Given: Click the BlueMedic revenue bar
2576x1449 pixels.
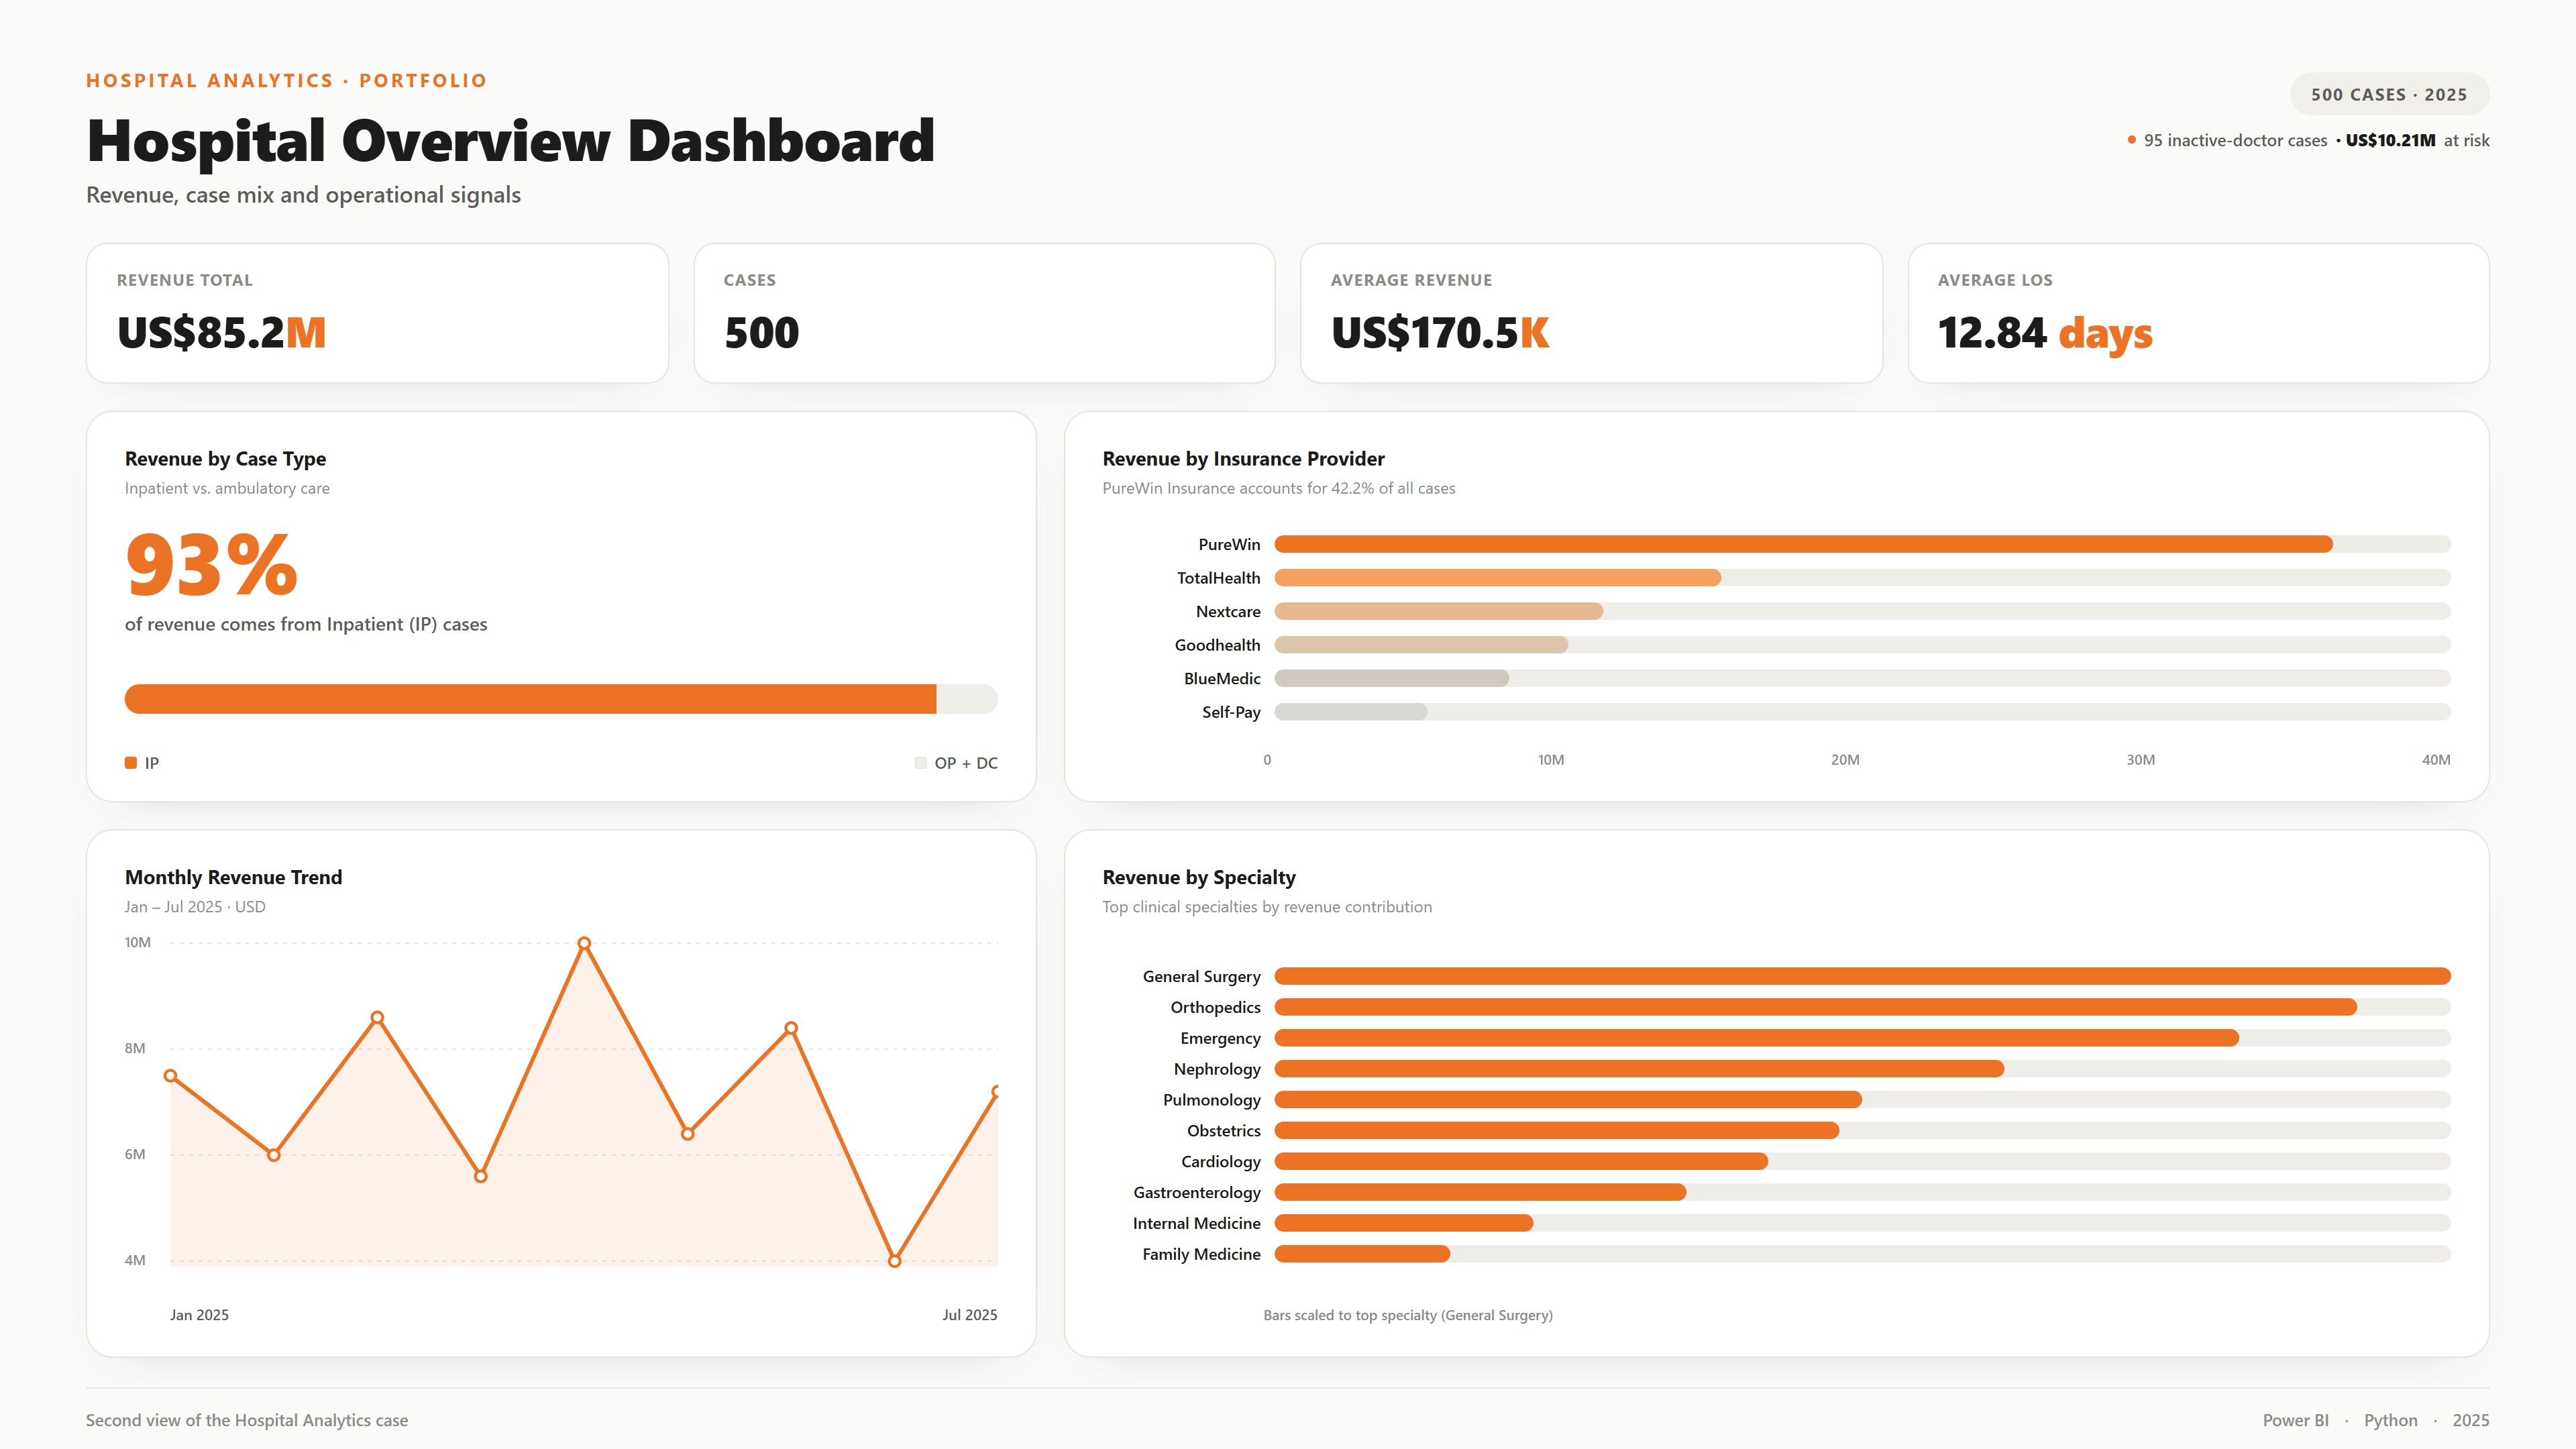Looking at the screenshot, I should (1391, 678).
